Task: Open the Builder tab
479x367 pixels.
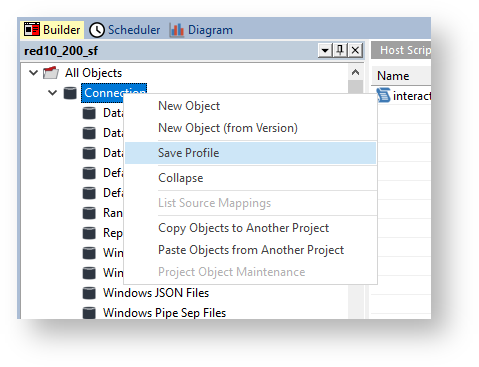Action: coord(52,30)
